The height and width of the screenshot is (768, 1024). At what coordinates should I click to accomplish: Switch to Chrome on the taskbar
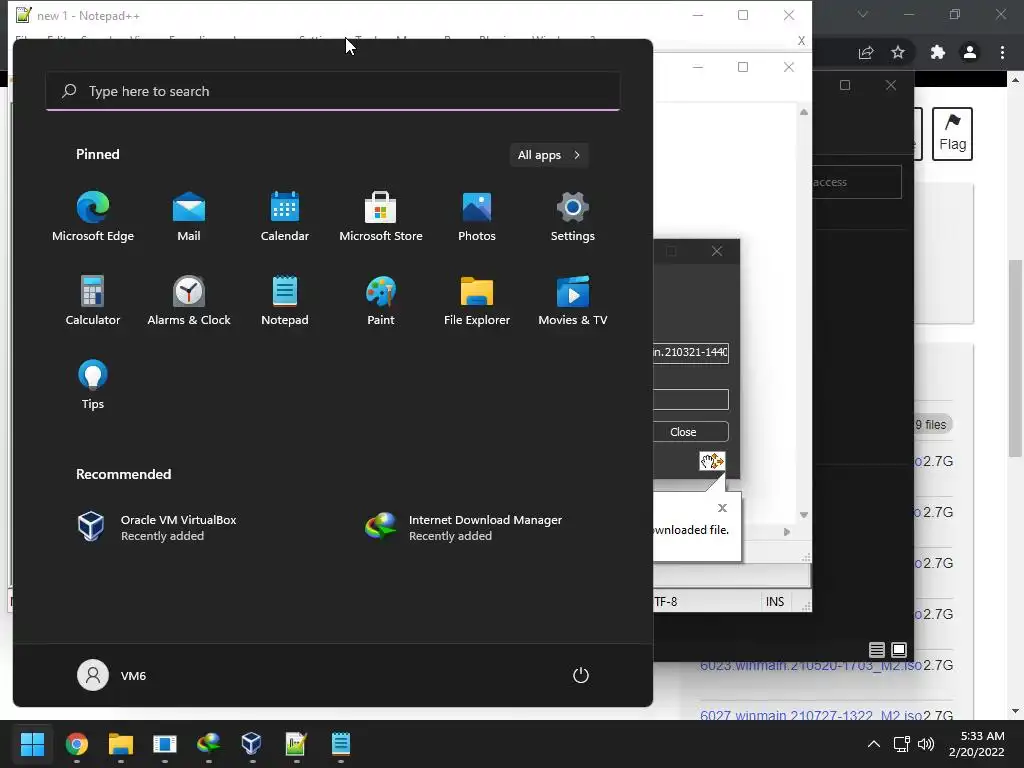click(x=76, y=744)
